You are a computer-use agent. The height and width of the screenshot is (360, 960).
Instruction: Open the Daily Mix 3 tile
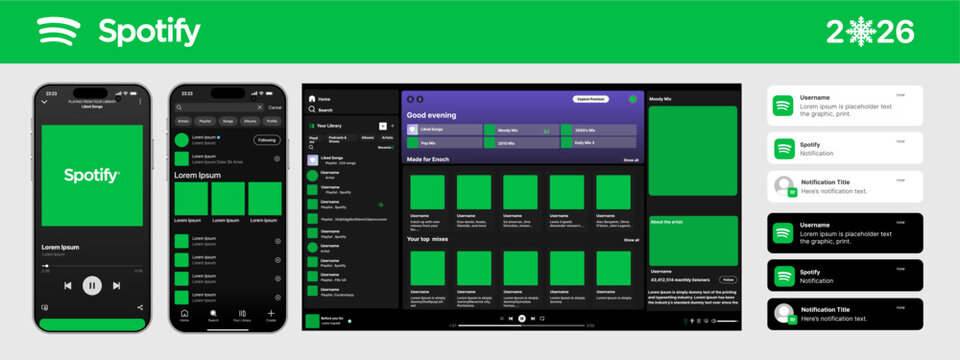click(x=598, y=143)
